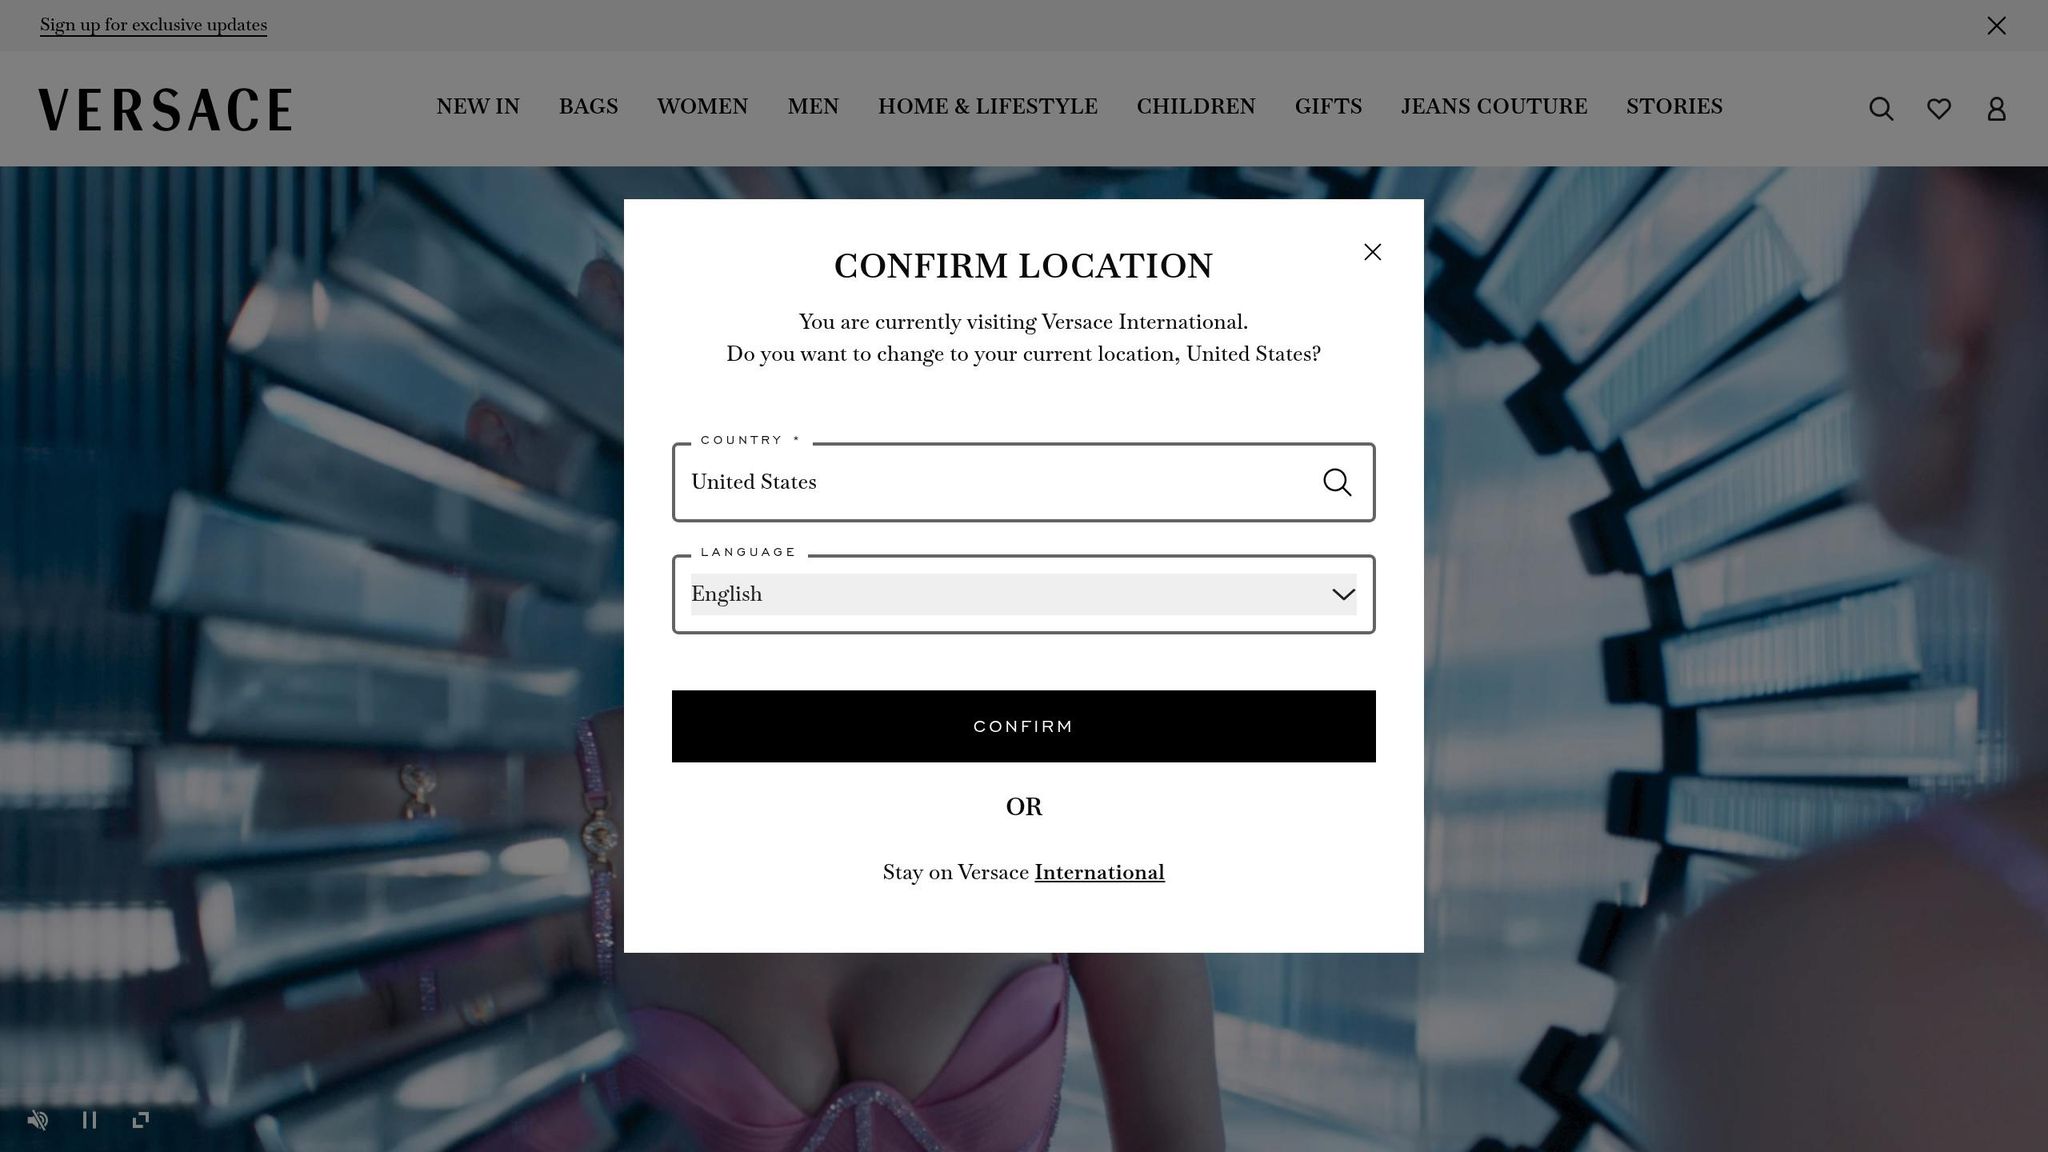Click the Confirm Location heading text
Image resolution: width=2048 pixels, height=1152 pixels.
point(1023,266)
